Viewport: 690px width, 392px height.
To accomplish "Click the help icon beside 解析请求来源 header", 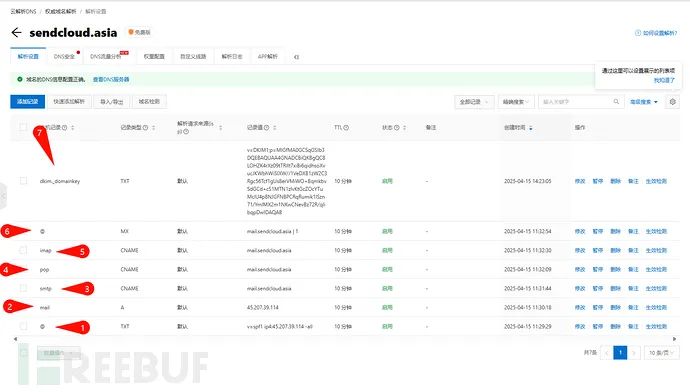I will [186, 132].
